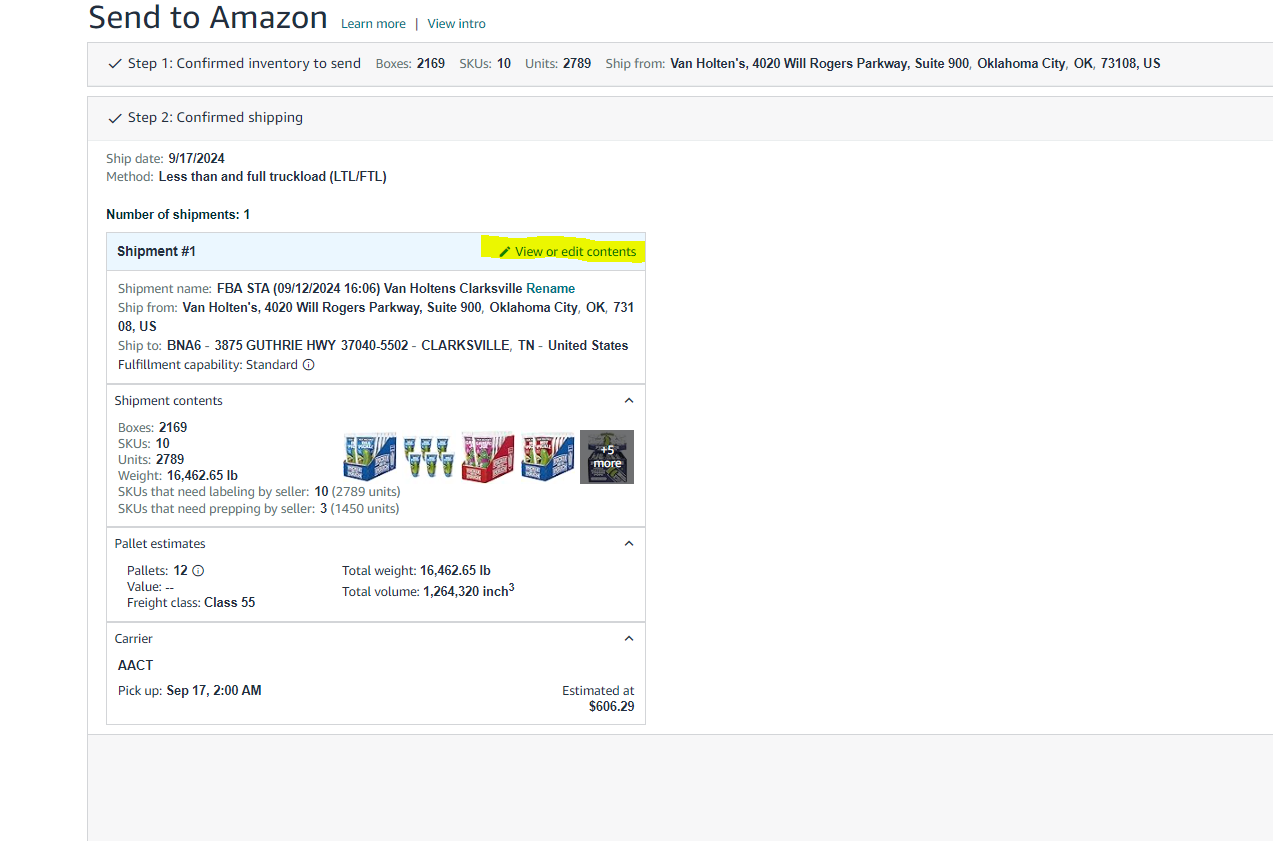
Task: Open the Learn more link
Action: (373, 24)
